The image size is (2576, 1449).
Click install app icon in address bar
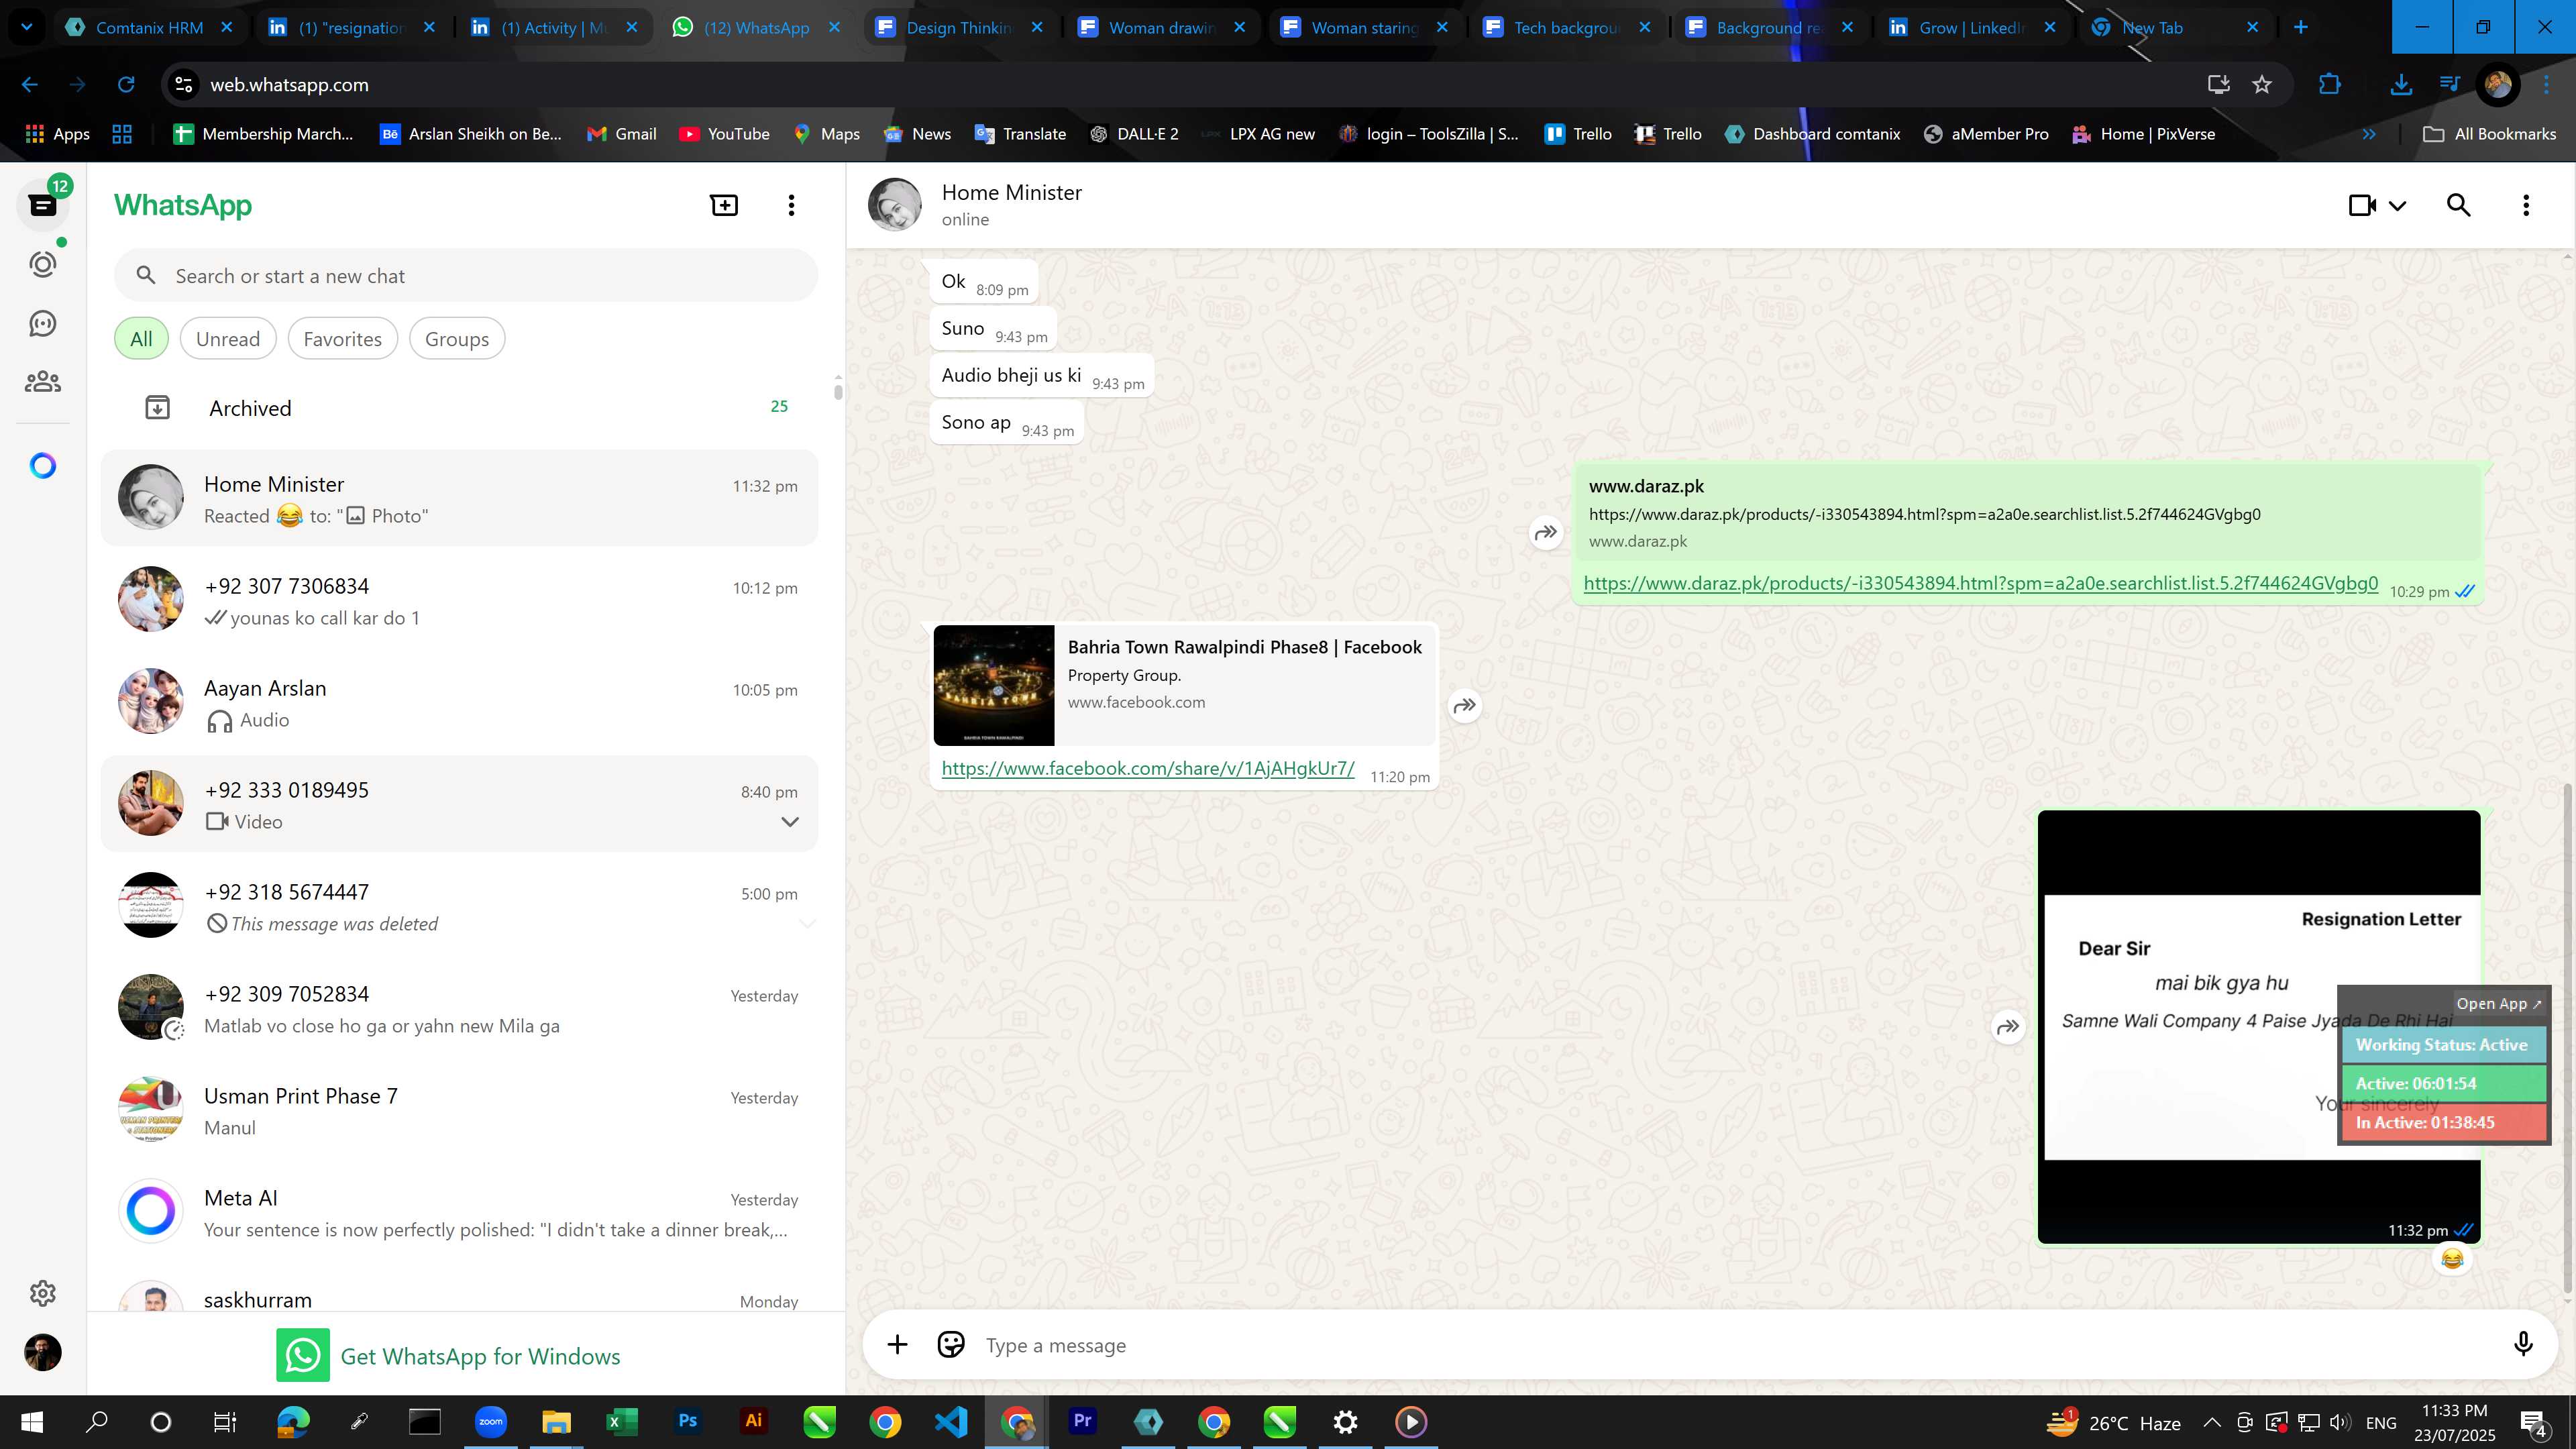[2218, 85]
